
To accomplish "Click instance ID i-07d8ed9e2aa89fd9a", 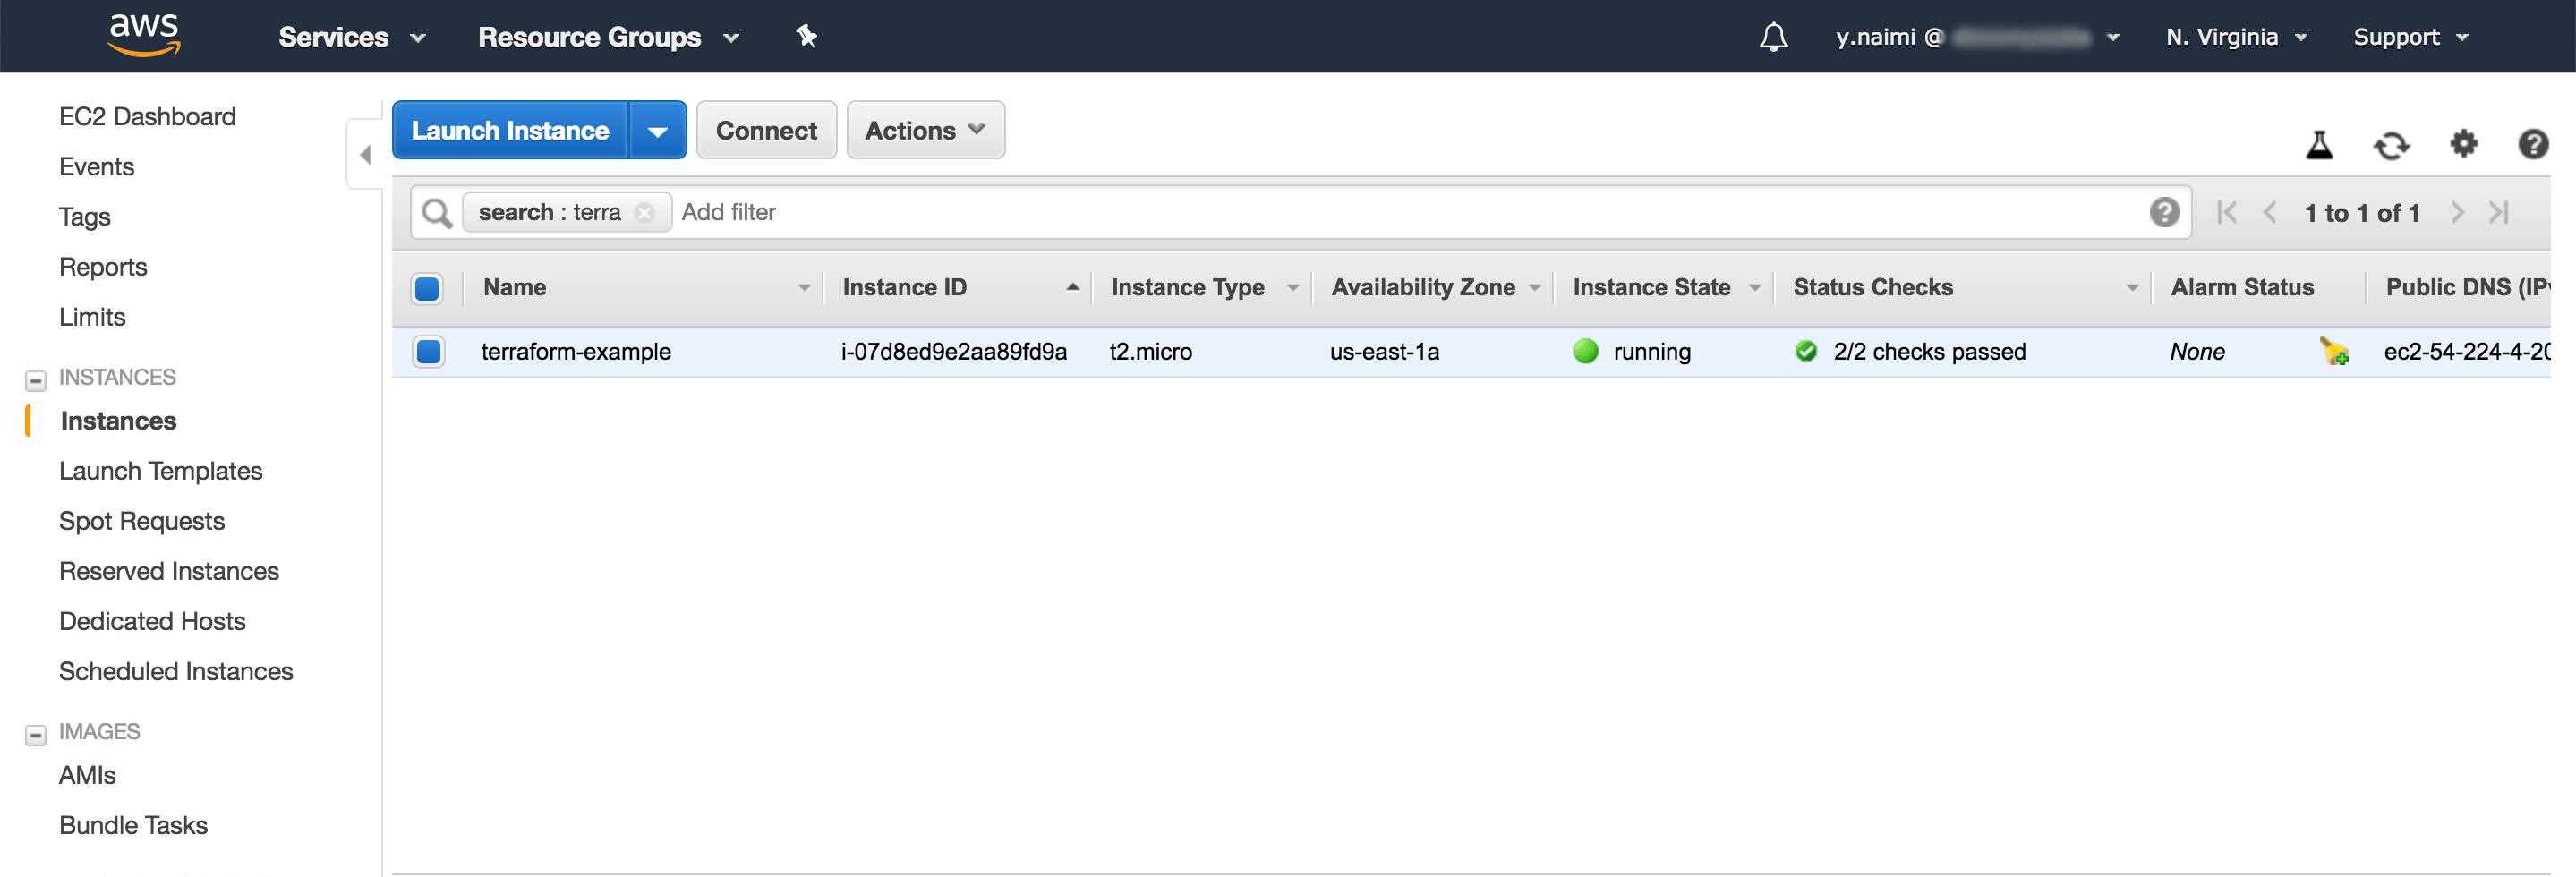I will click(x=954, y=351).
